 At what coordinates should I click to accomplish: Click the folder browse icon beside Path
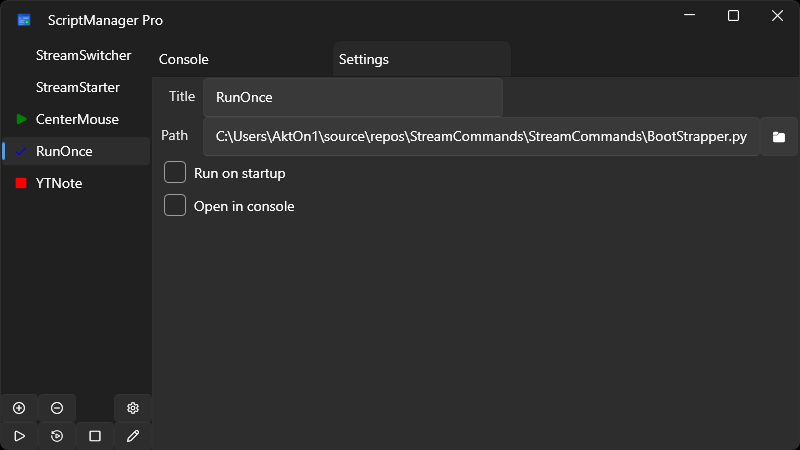[x=779, y=137]
